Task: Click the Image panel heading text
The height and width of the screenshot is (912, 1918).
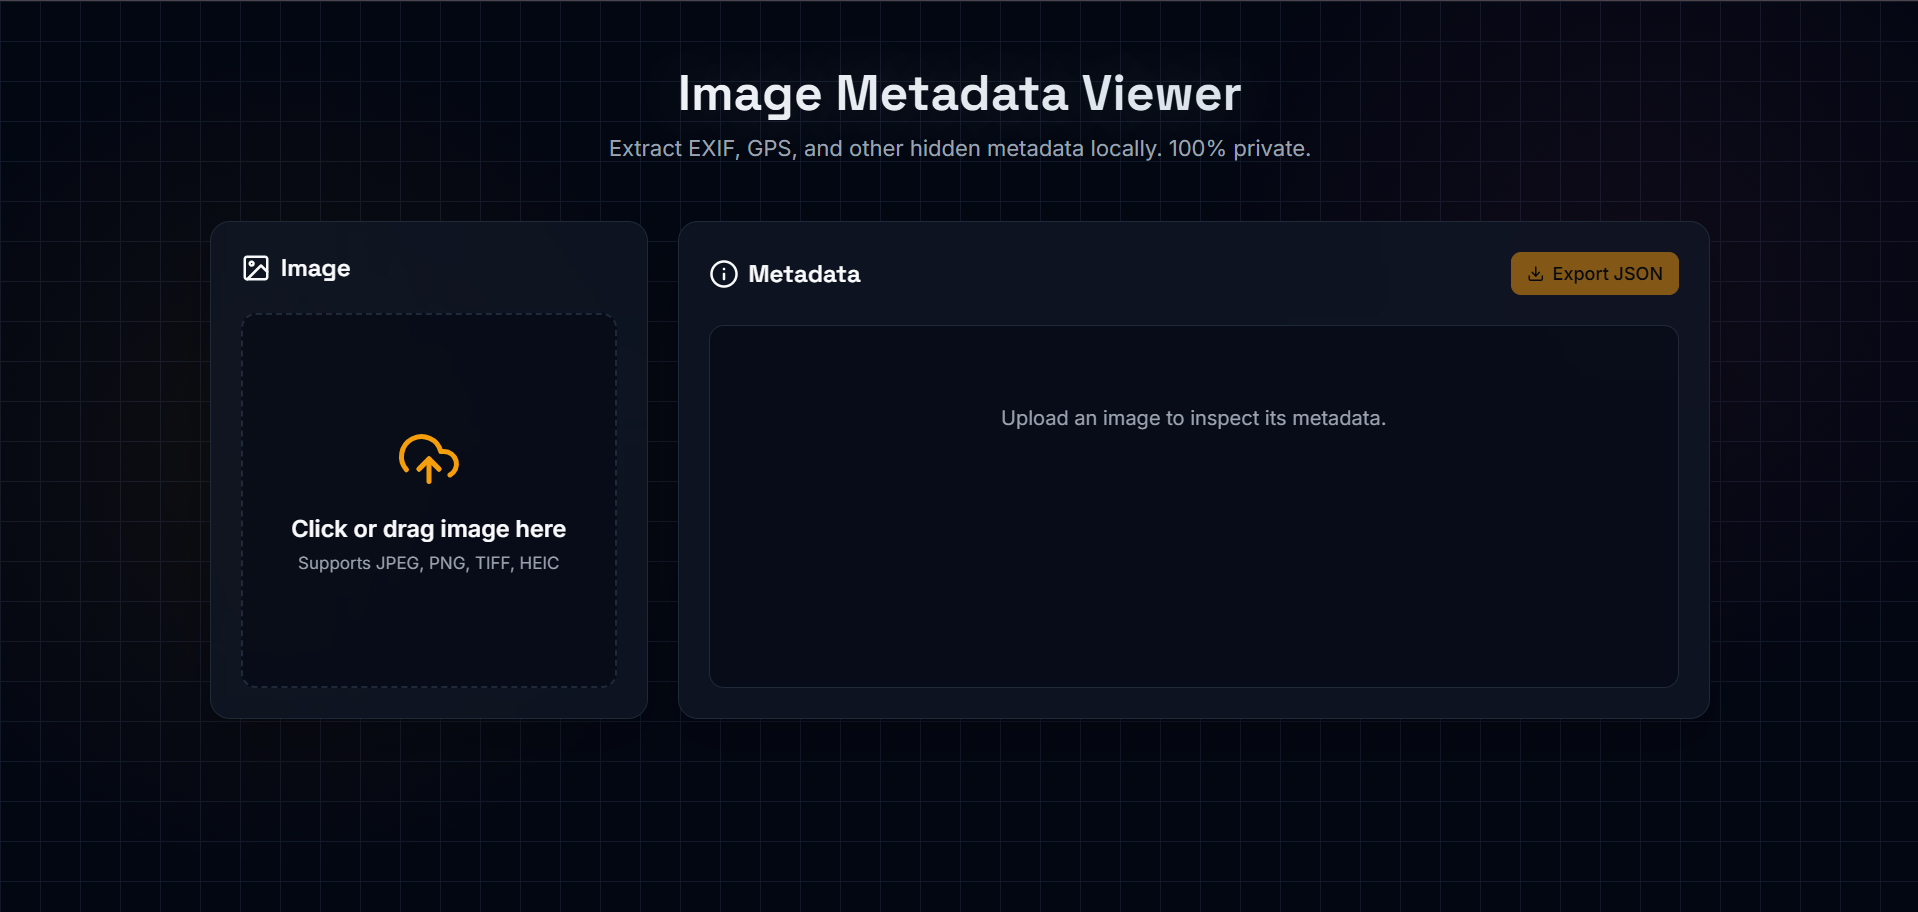Action: [315, 268]
